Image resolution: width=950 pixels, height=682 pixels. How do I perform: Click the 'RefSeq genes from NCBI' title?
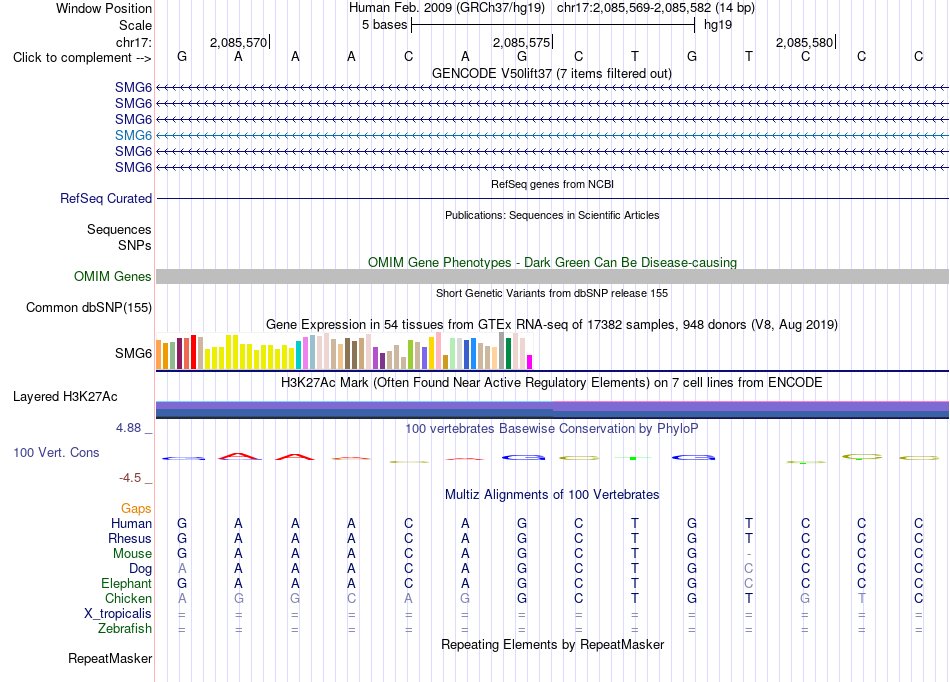pyautogui.click(x=553, y=184)
